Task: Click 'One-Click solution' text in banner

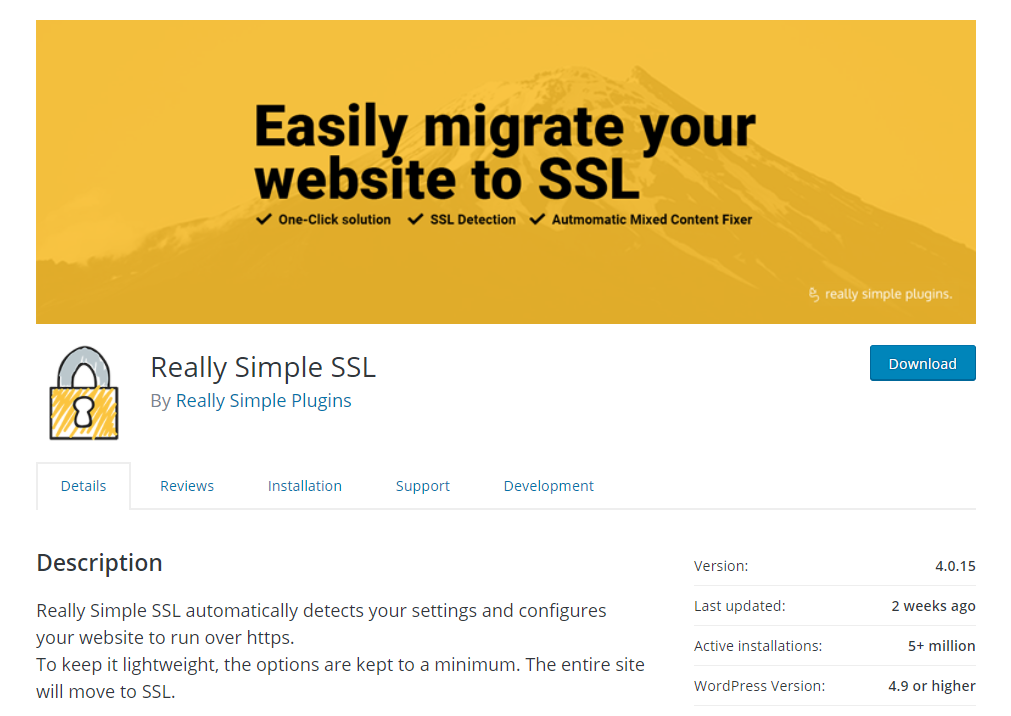Action: point(335,219)
